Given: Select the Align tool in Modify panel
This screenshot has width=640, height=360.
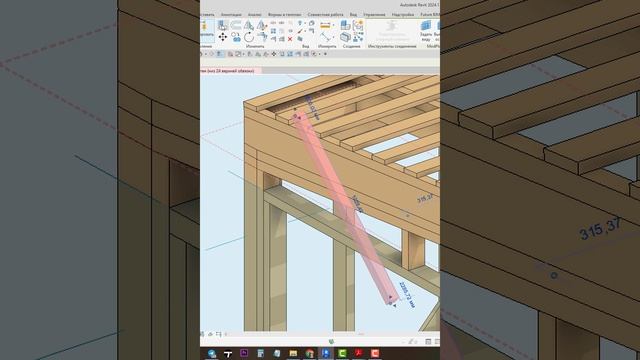Looking at the screenshot, I should (222, 25).
